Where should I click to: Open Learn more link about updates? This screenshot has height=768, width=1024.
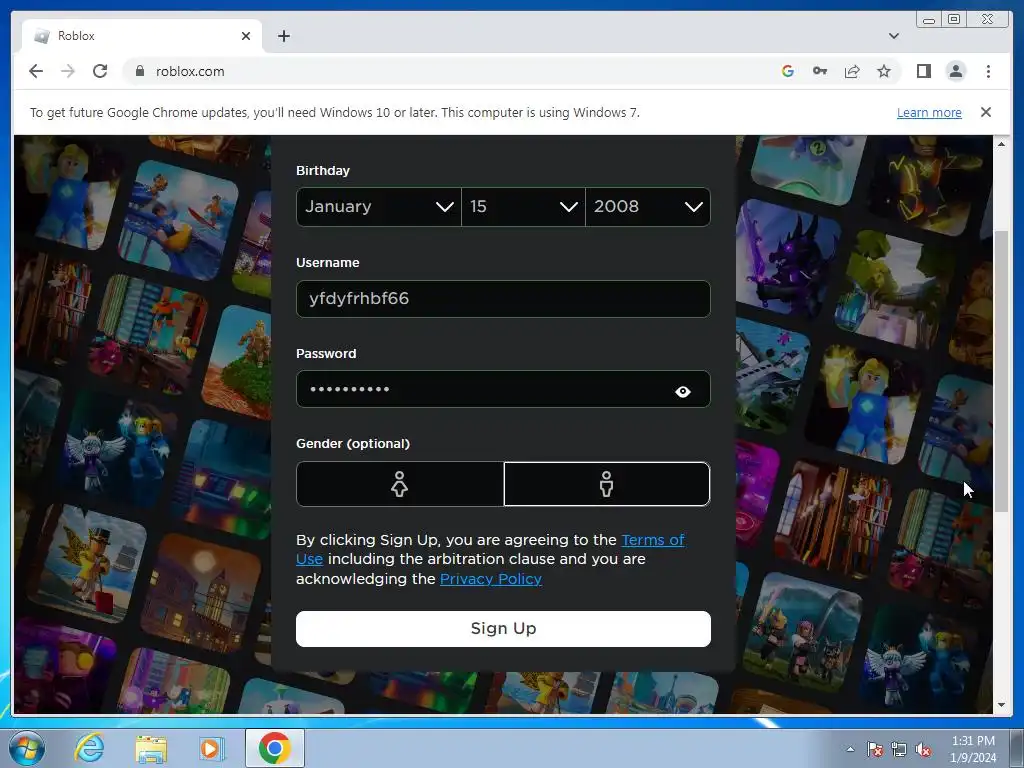(929, 112)
